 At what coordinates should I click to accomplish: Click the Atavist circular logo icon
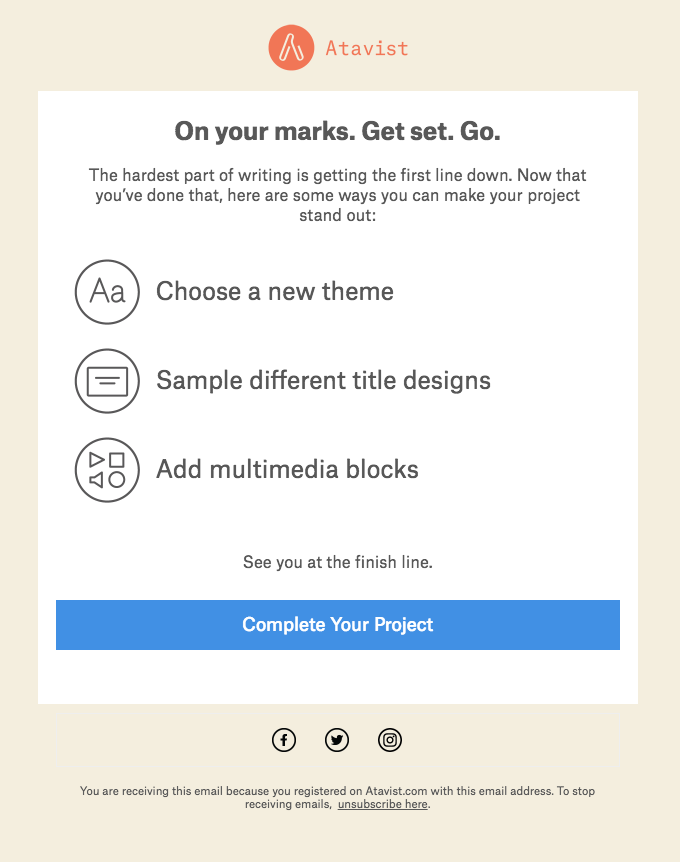point(291,47)
